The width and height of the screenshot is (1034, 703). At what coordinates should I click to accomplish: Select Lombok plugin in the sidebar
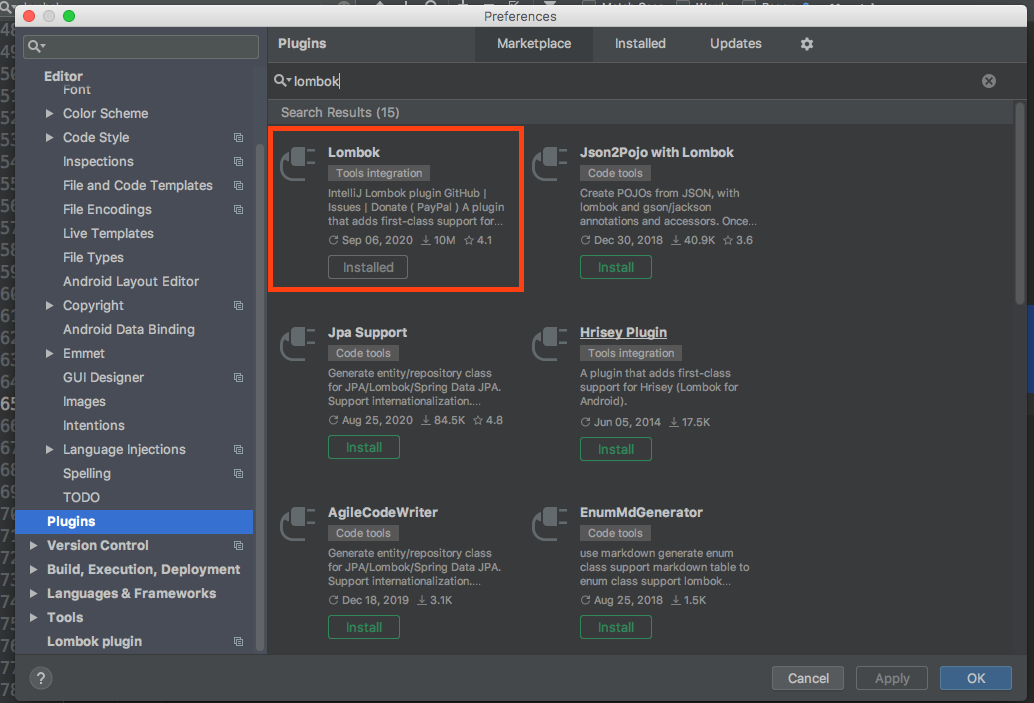point(93,641)
